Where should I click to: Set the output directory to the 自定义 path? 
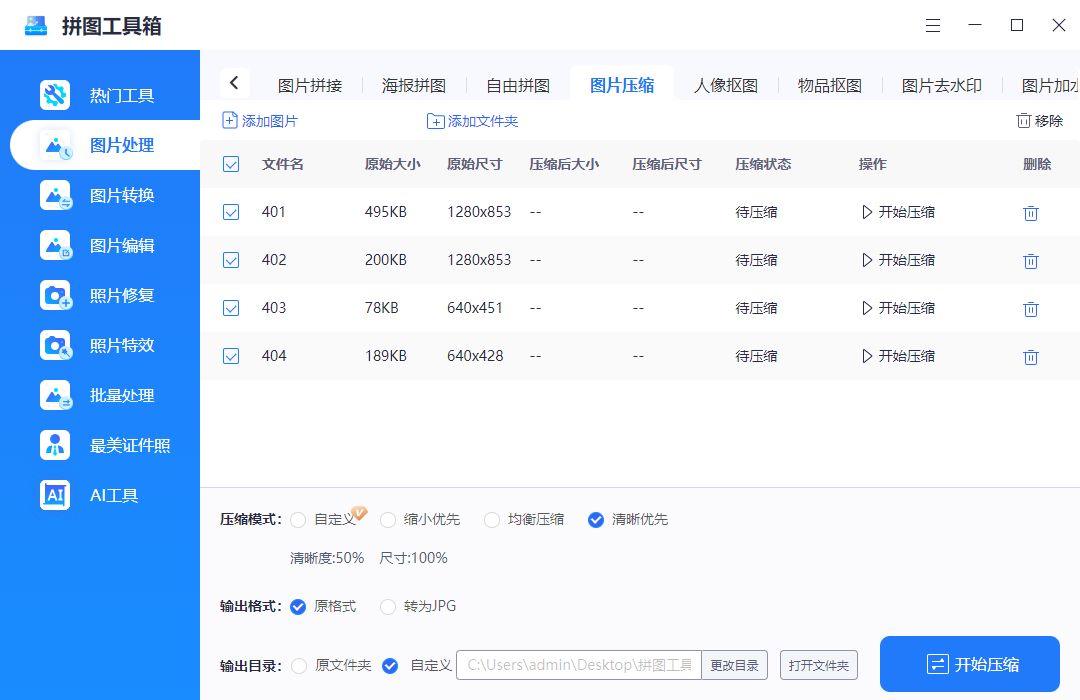[x=390, y=666]
